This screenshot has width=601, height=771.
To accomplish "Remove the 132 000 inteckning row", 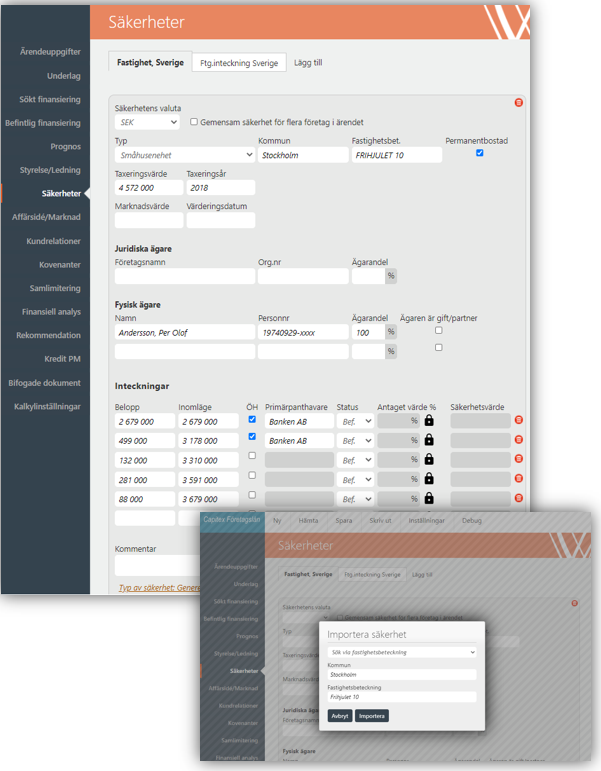I will (518, 459).
